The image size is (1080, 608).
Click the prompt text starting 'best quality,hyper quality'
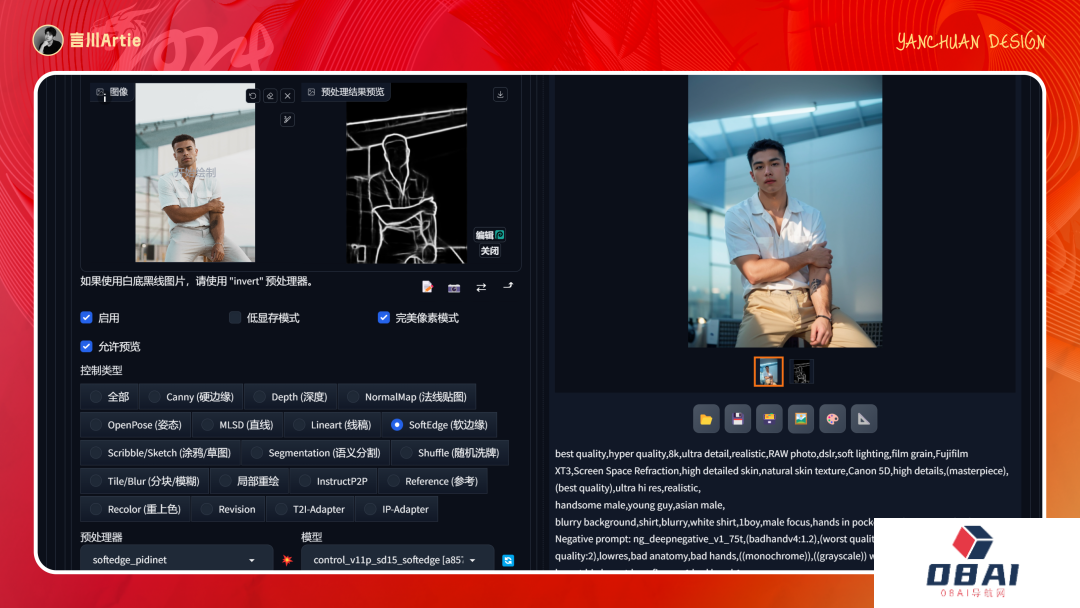[x=782, y=471]
